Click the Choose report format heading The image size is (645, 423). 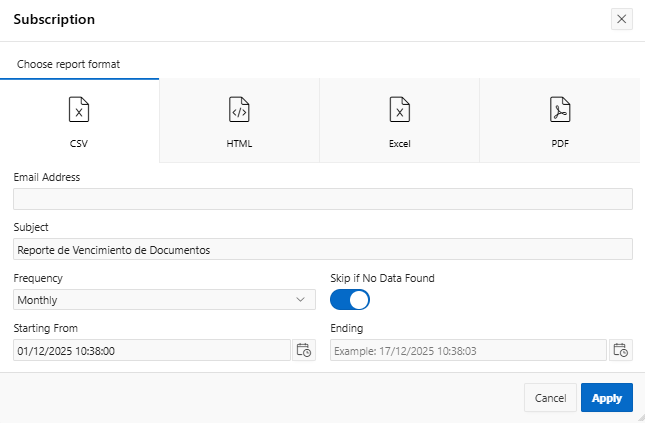tap(68, 64)
